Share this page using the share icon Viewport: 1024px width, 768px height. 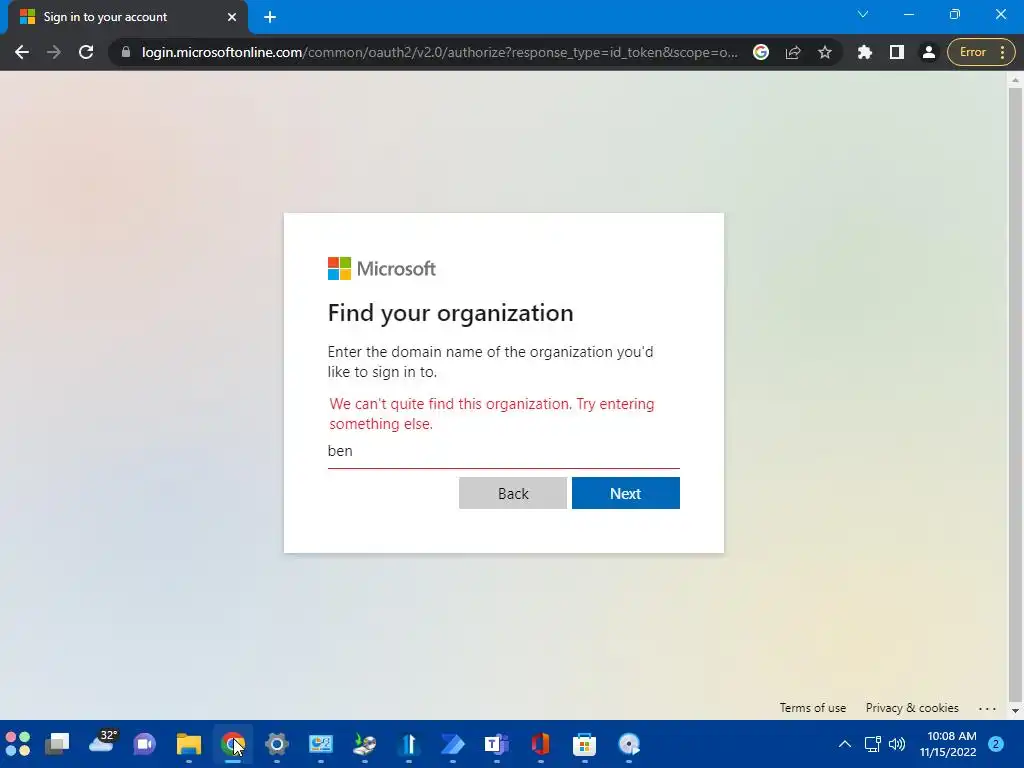click(793, 52)
